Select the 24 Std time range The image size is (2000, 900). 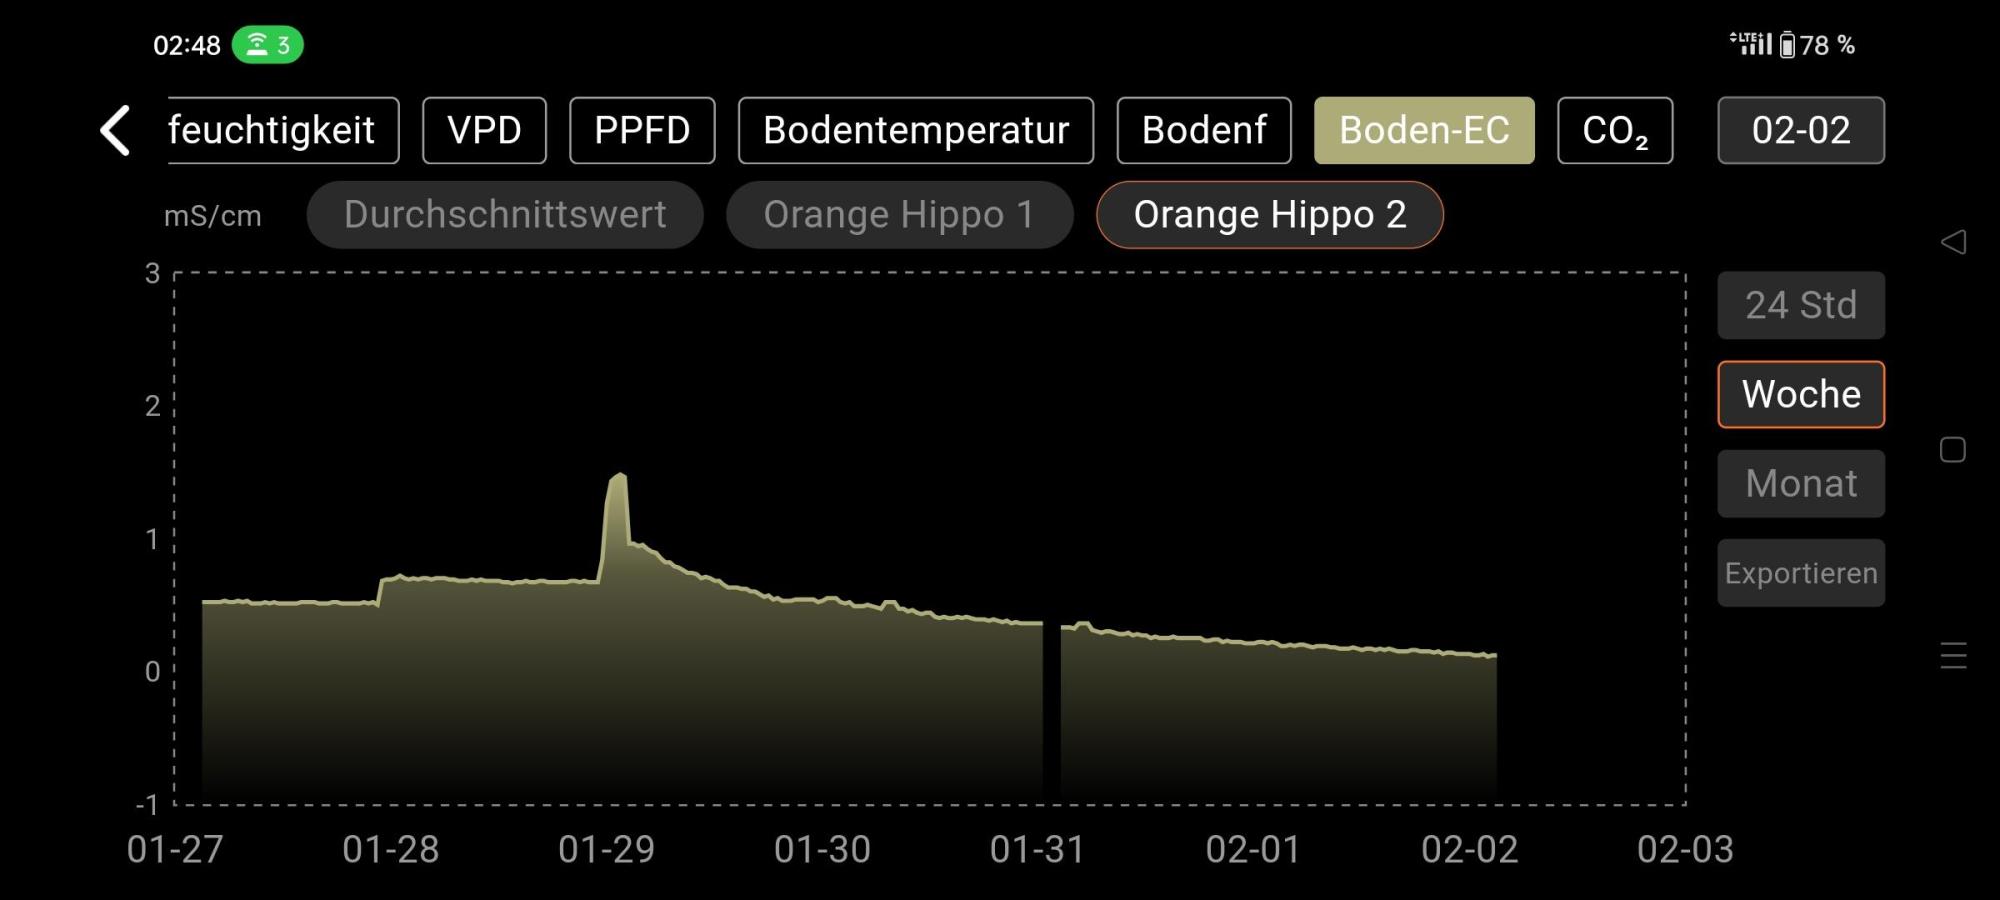tap(1800, 305)
